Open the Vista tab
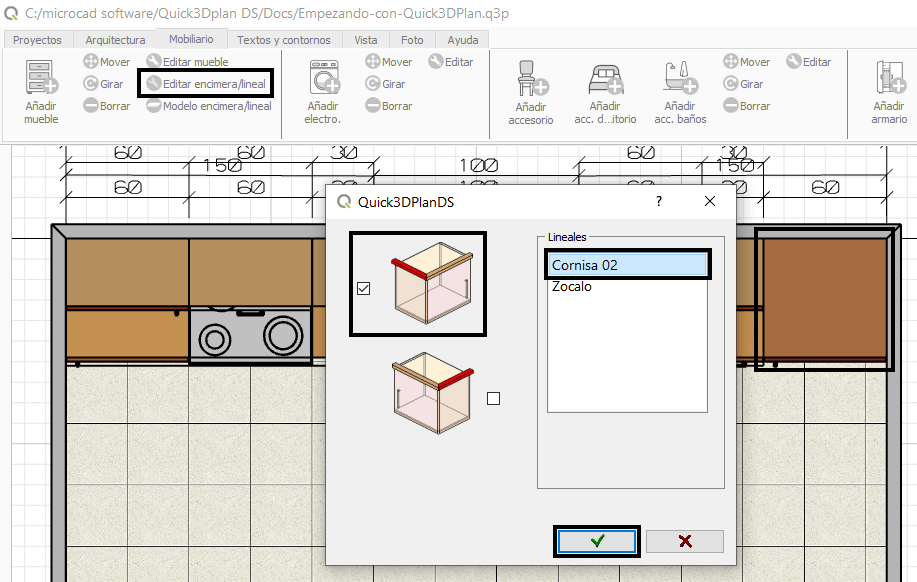 (x=366, y=40)
